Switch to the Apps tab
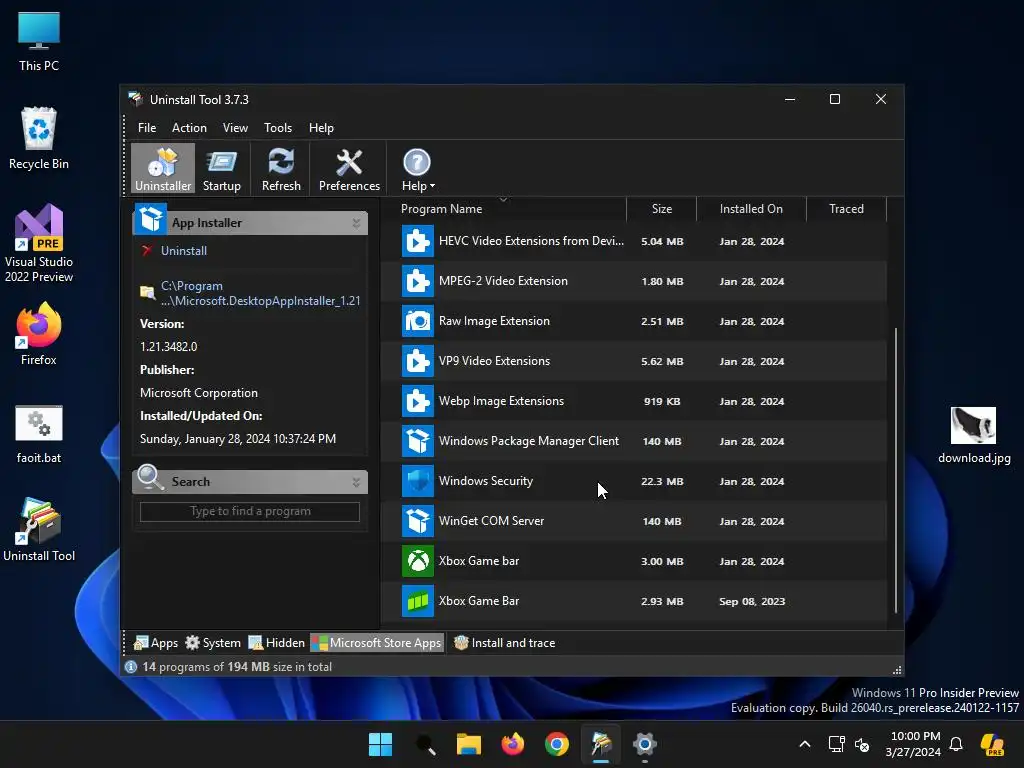This screenshot has height=768, width=1024. click(155, 643)
